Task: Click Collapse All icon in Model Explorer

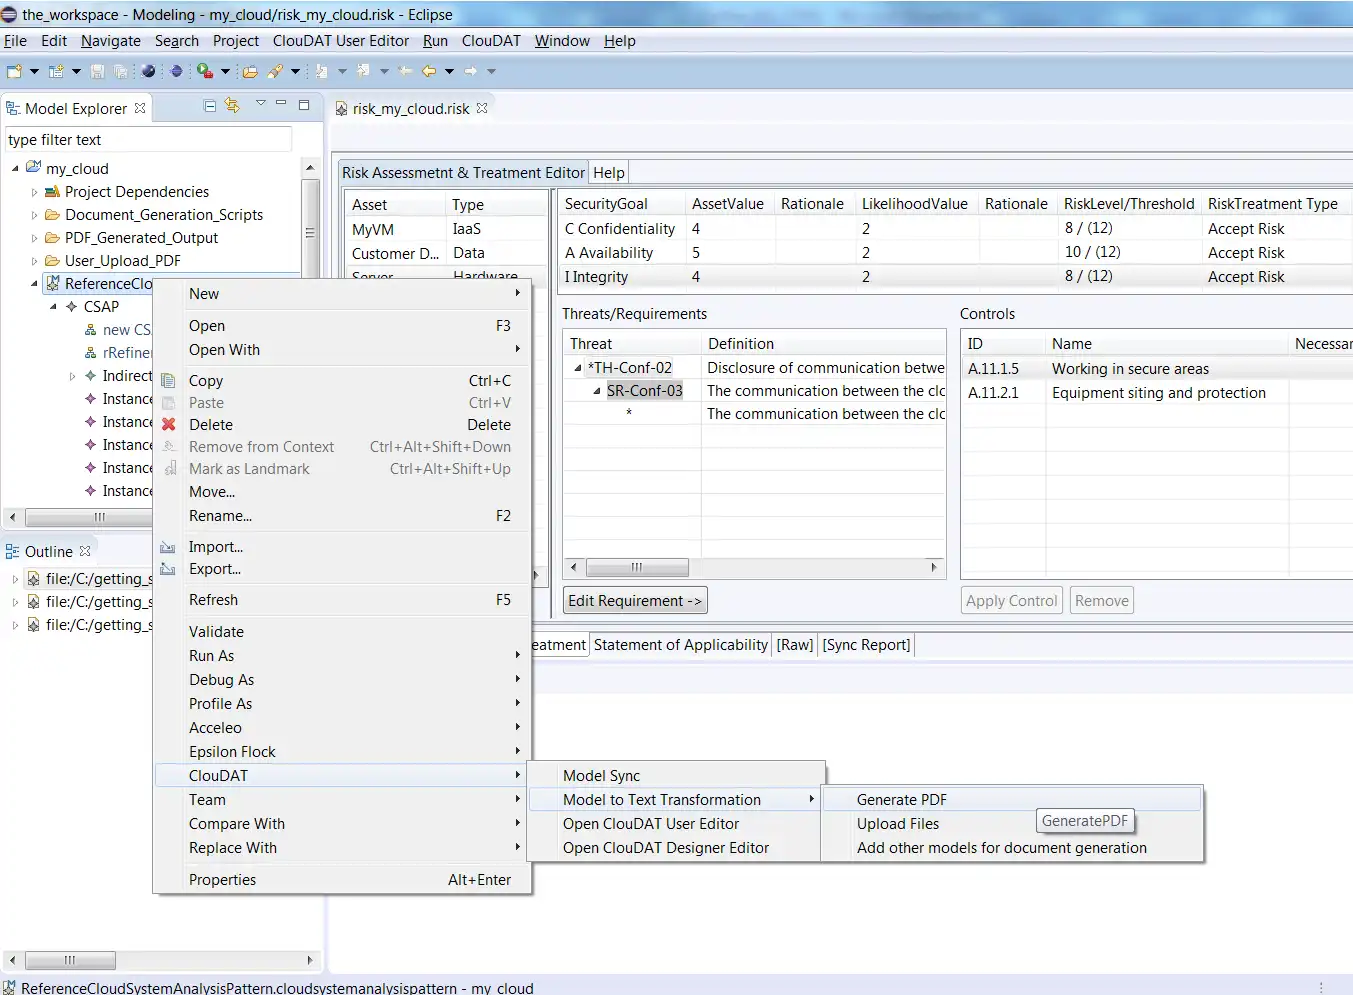Action: coord(210,106)
